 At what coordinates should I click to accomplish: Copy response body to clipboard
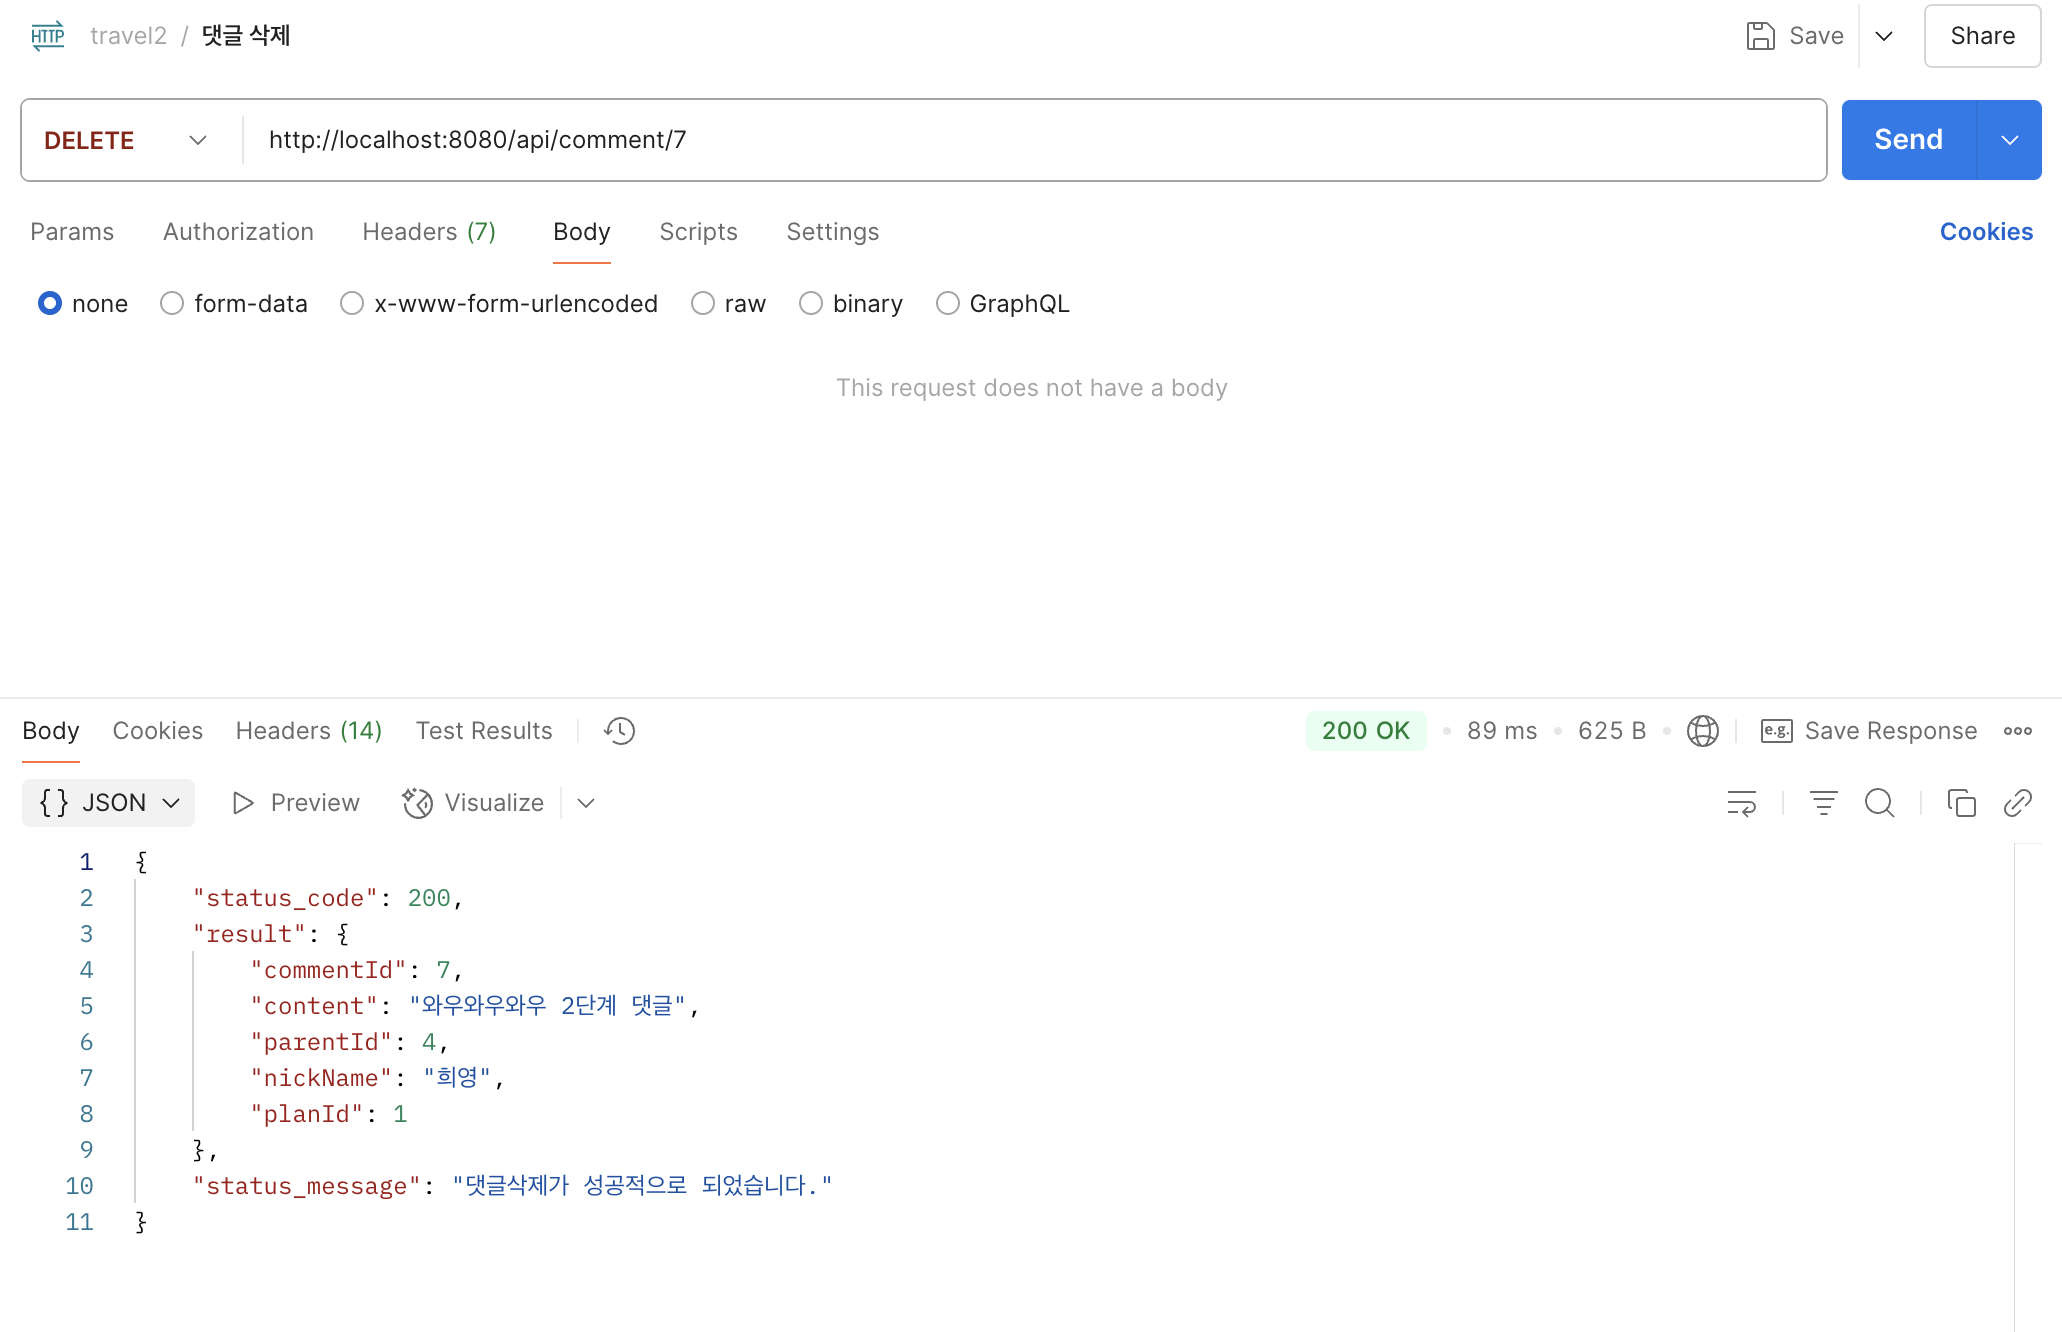pyautogui.click(x=1961, y=803)
